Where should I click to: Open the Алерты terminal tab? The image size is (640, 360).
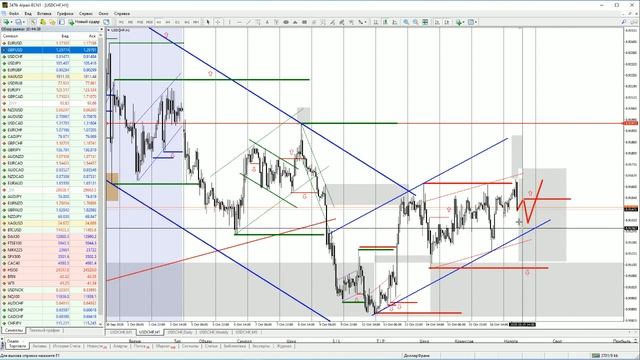coord(120,346)
